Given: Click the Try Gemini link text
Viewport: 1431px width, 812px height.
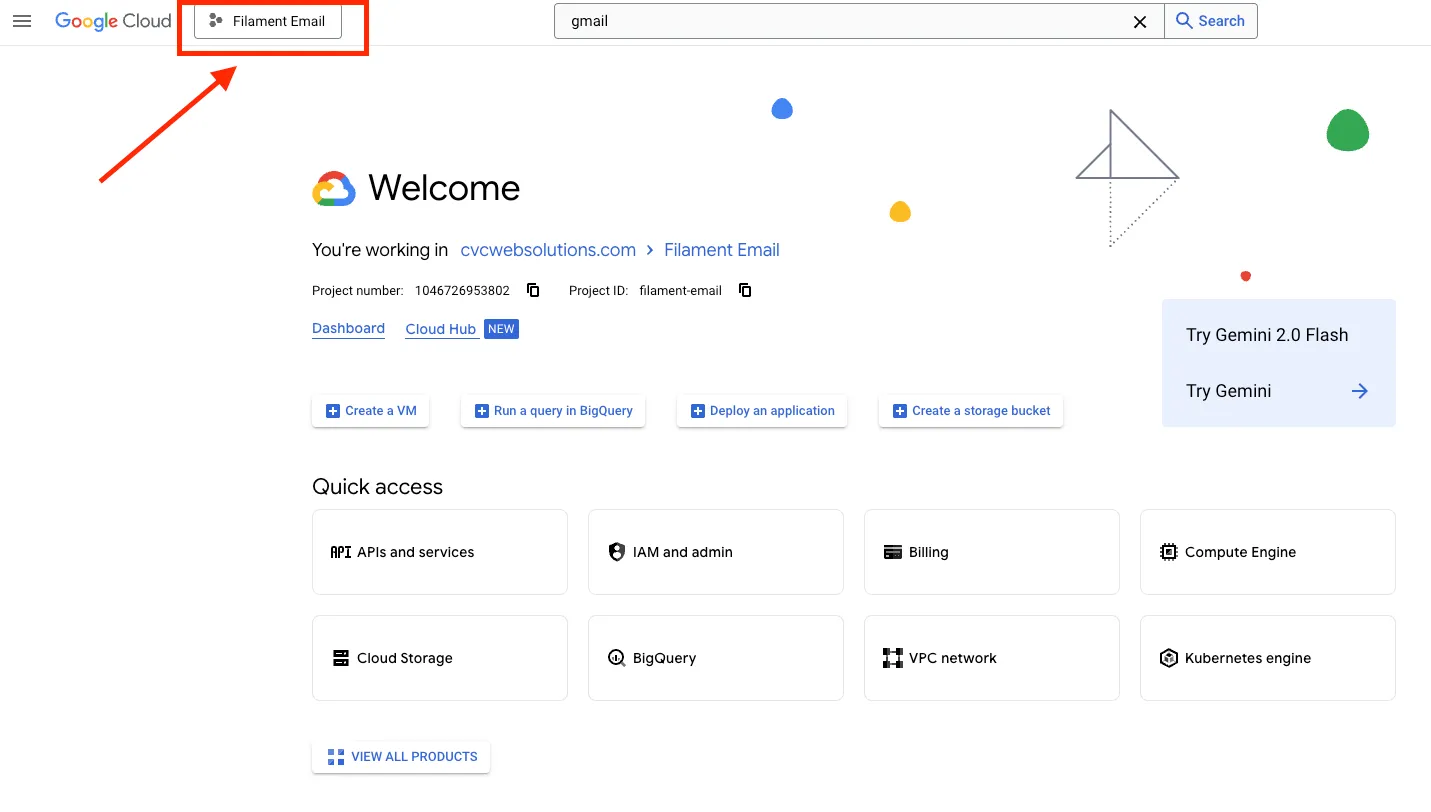Looking at the screenshot, I should [1229, 391].
